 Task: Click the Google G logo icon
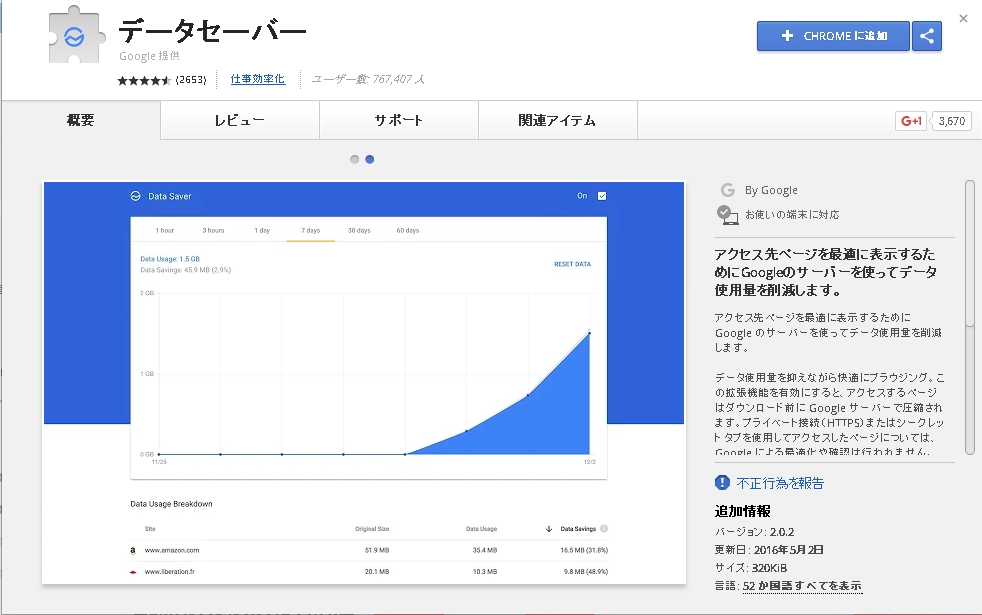pyautogui.click(x=727, y=190)
